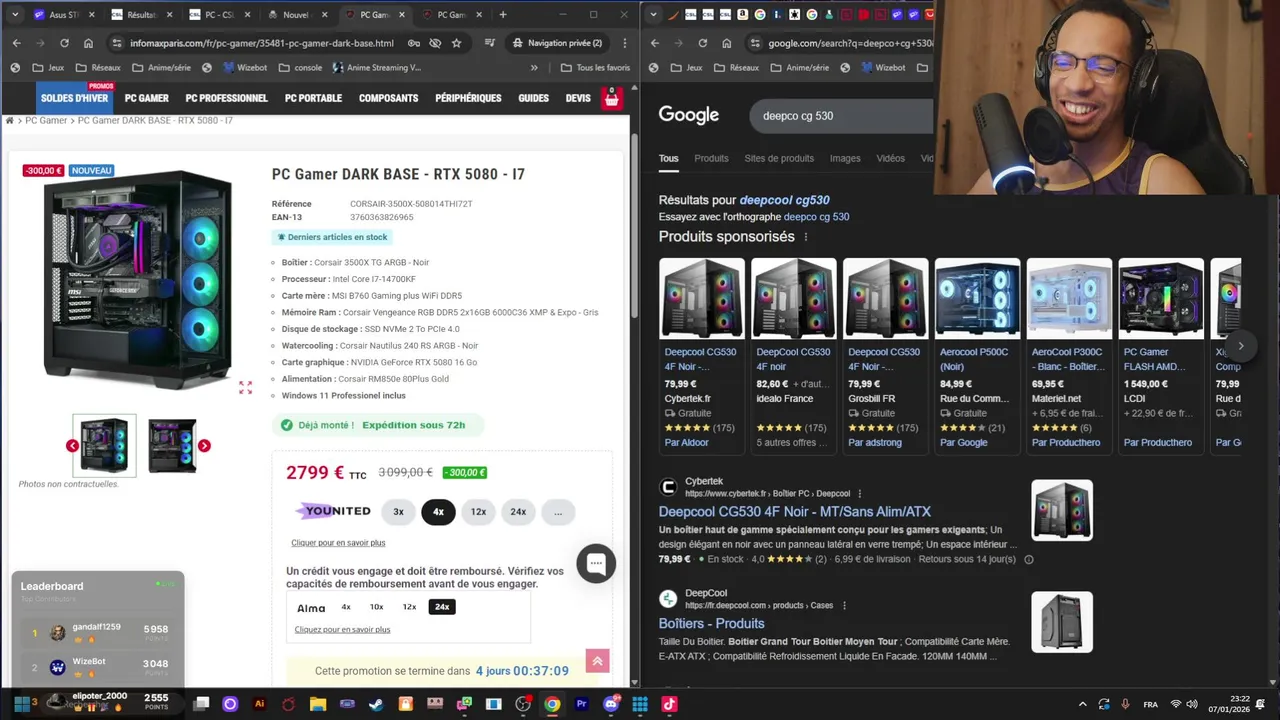Switch to Chrome in the taskbar

(552, 704)
